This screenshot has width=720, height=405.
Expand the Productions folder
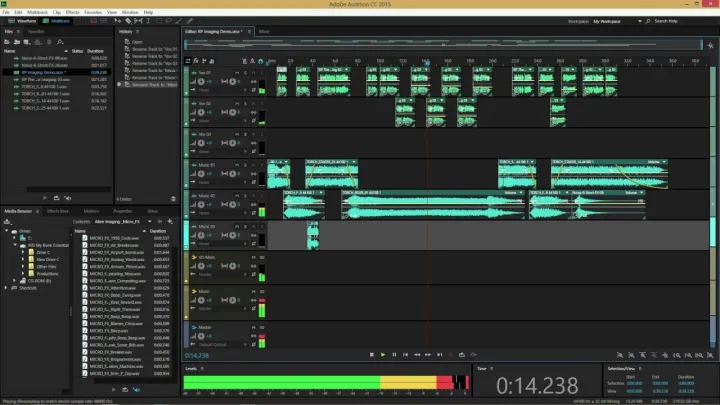(x=22, y=273)
